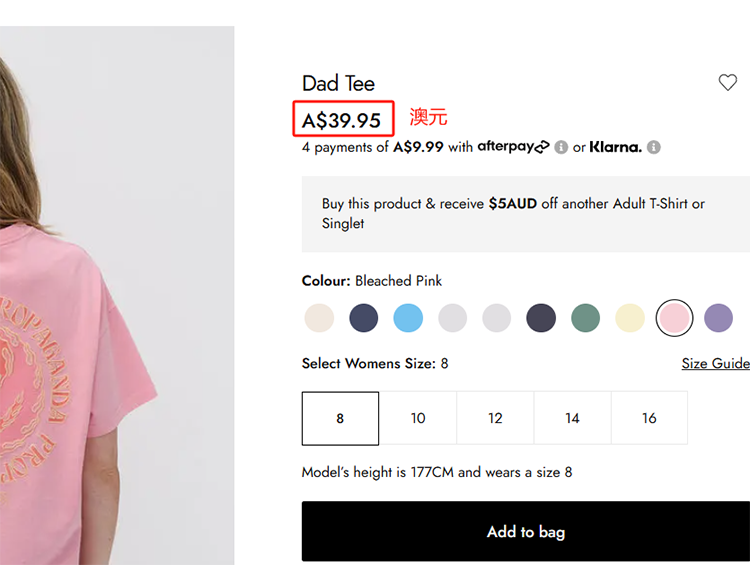Choose size 10

(x=418, y=418)
